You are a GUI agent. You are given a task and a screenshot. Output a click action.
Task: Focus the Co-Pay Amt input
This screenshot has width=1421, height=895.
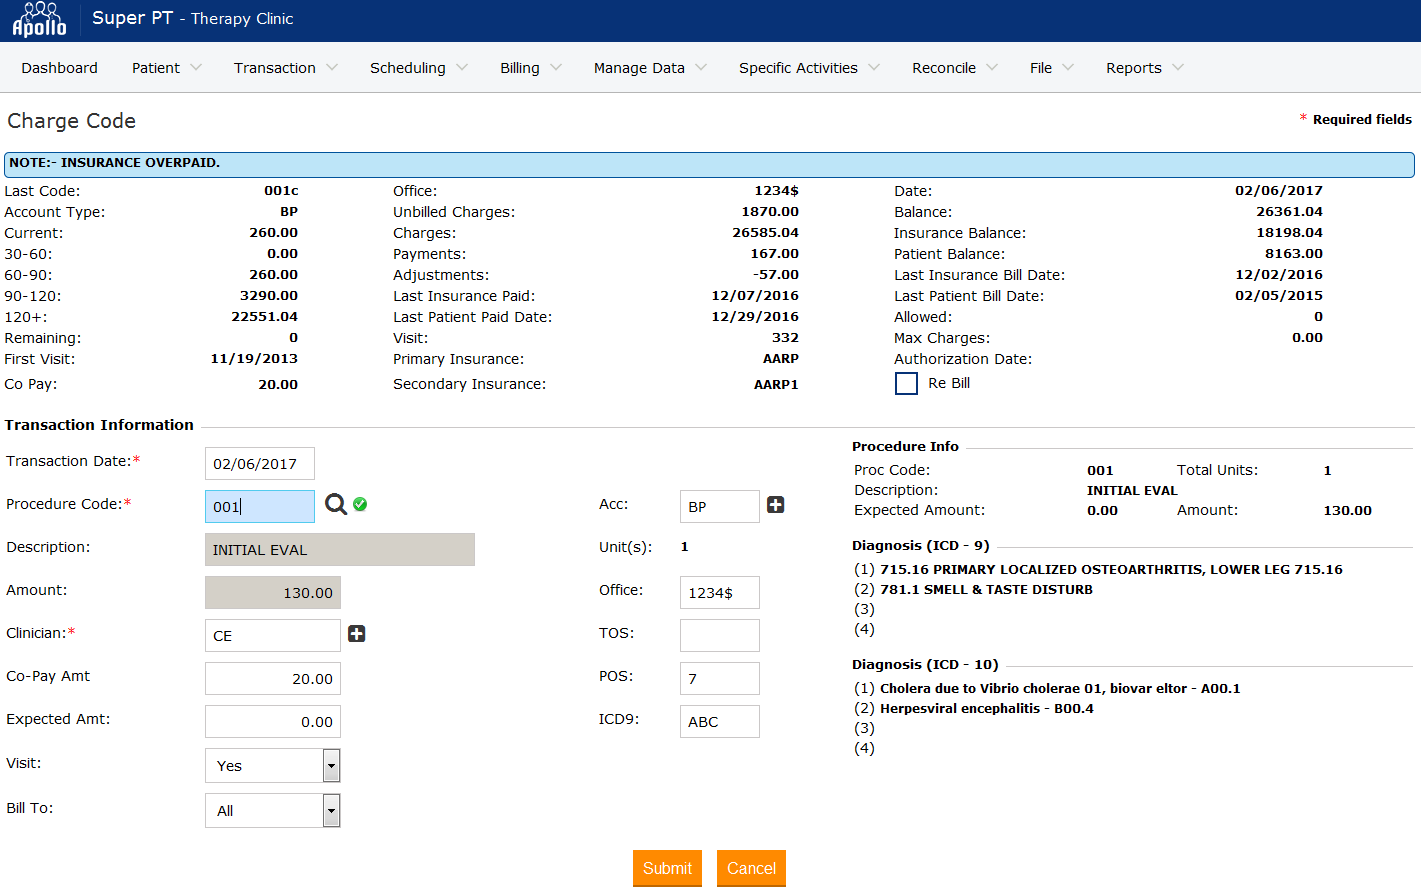[x=272, y=679]
